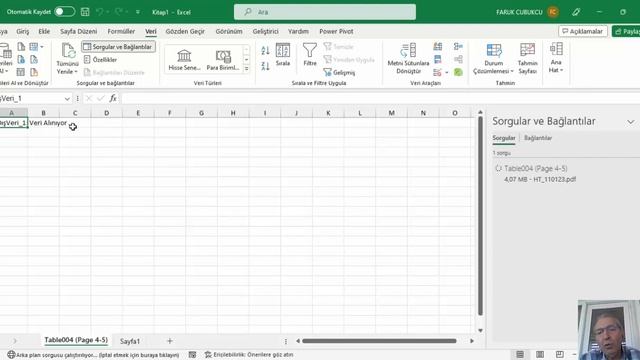Viewport: 640px width, 360px height.
Task: Switch to Bağlantılar pane tab
Action: click(x=538, y=138)
